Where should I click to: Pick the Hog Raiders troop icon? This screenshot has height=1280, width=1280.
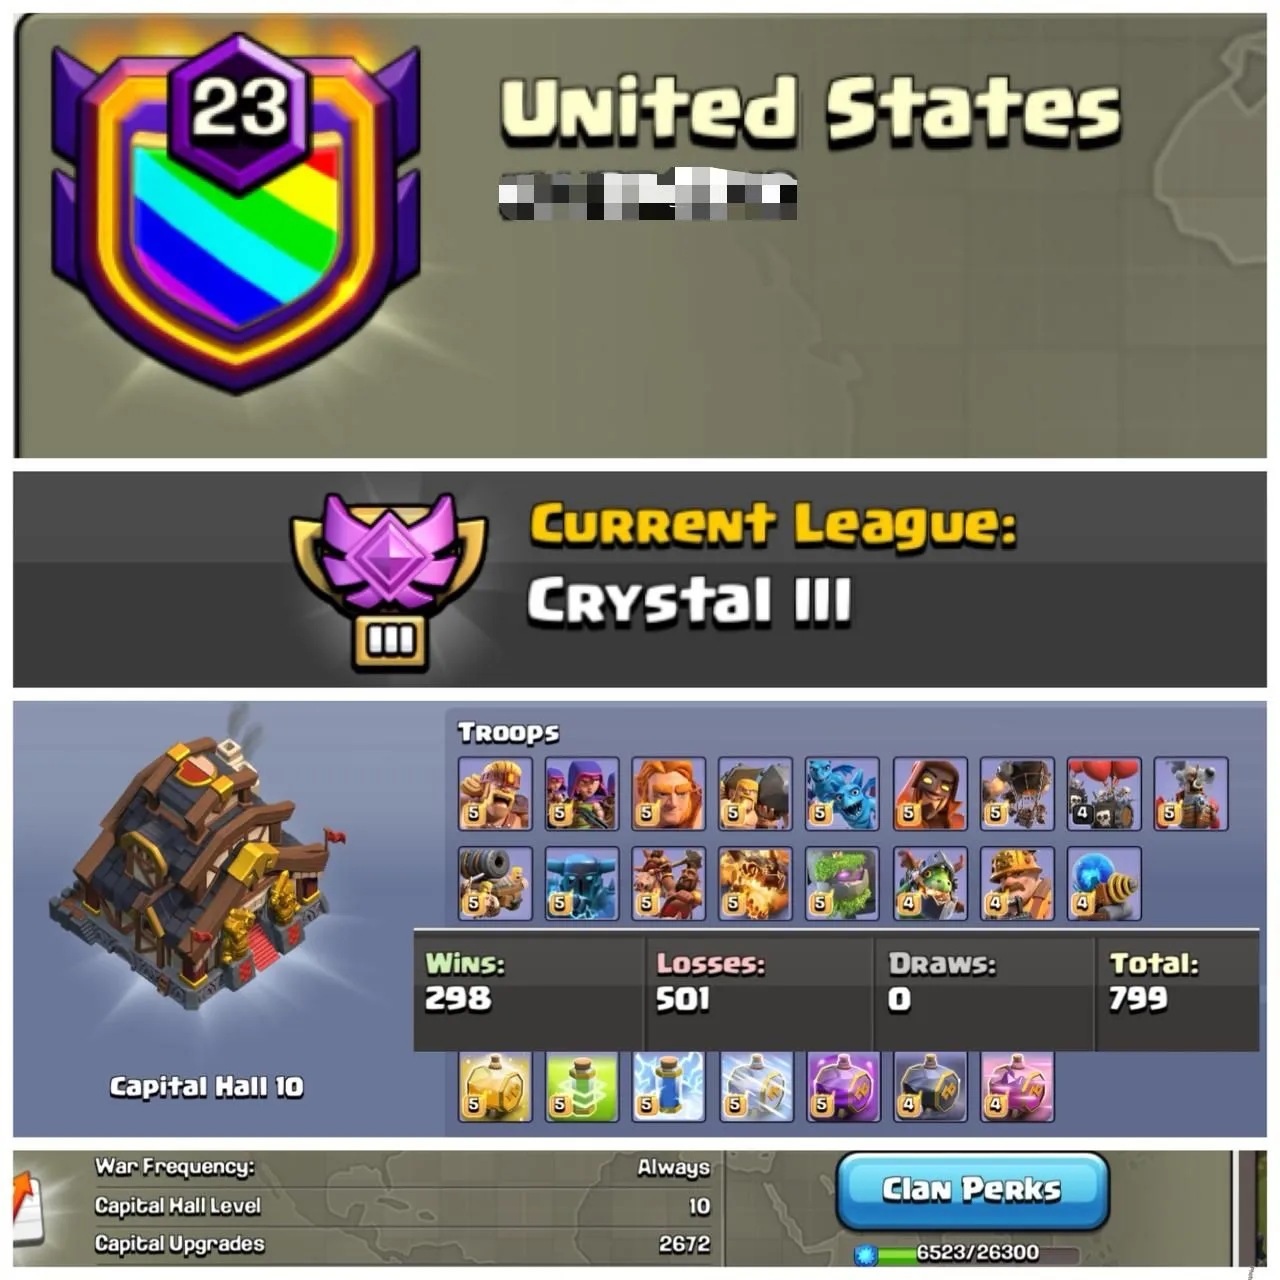pyautogui.click(x=668, y=884)
